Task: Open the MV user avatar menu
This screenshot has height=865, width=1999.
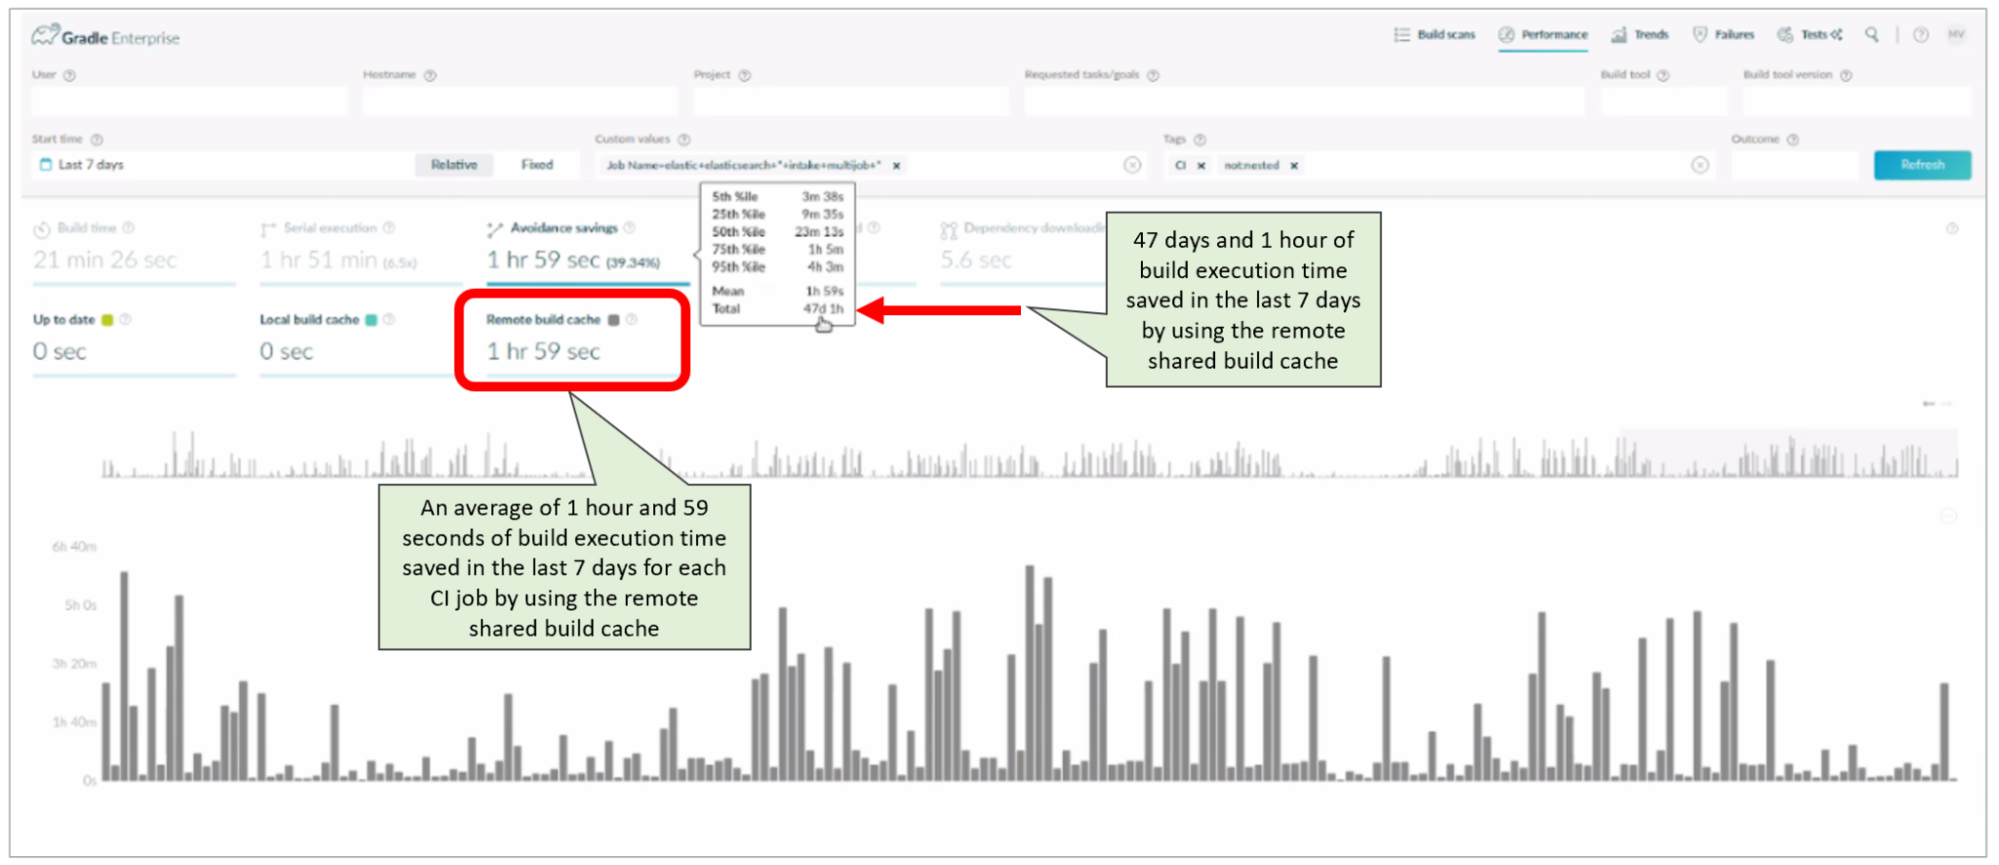Action: click(1956, 35)
